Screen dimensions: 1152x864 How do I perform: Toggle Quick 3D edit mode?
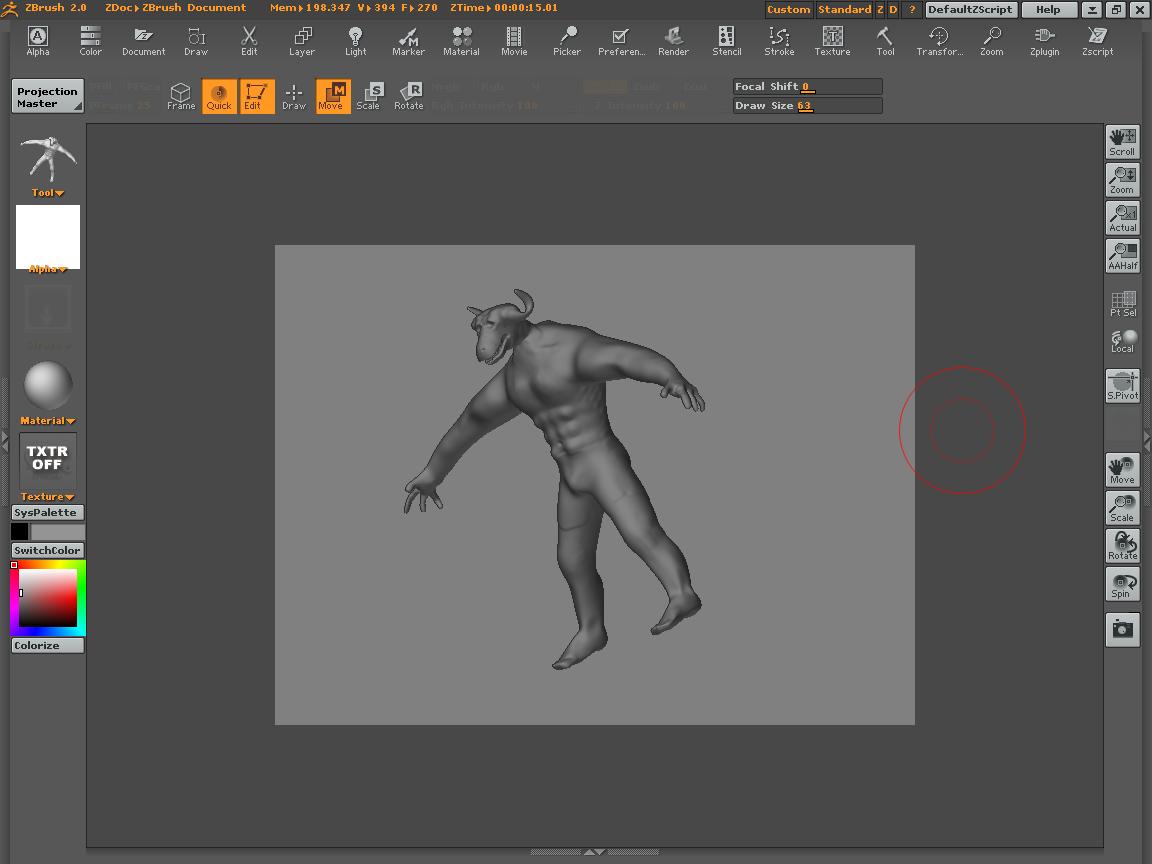click(x=219, y=96)
